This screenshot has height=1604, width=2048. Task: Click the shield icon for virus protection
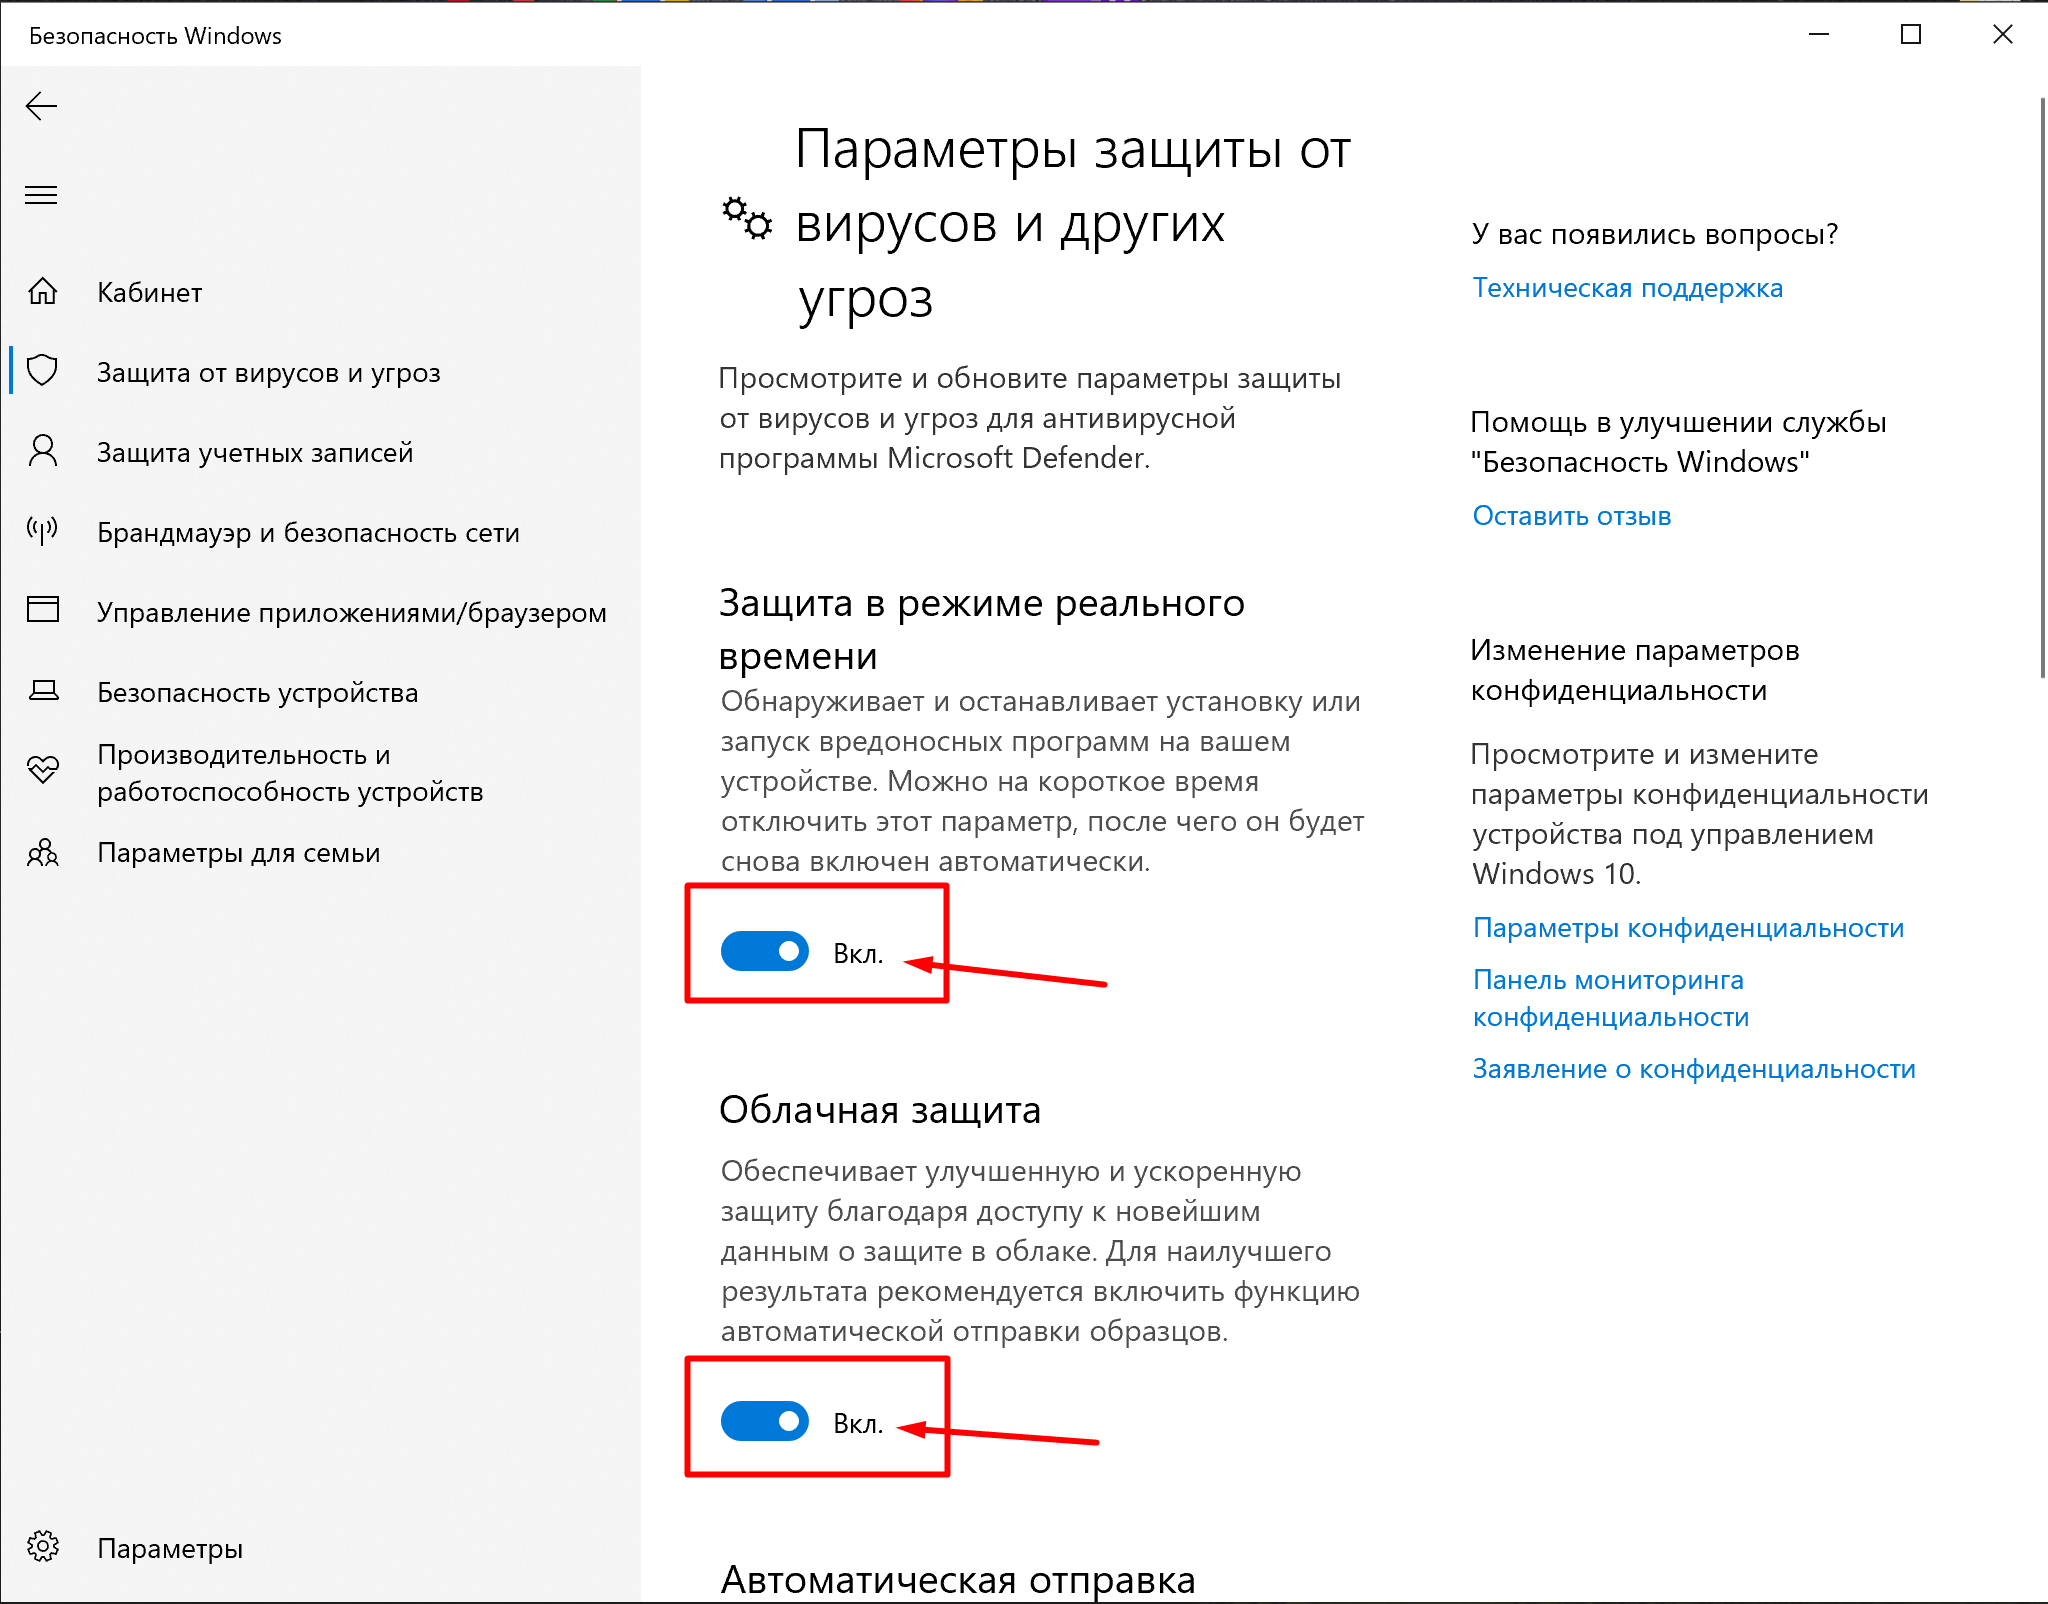click(x=42, y=371)
